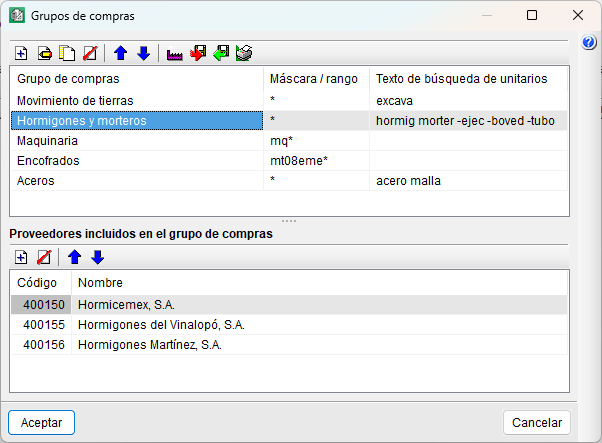Click the Nombre column header
The image size is (602, 443).
319,283
